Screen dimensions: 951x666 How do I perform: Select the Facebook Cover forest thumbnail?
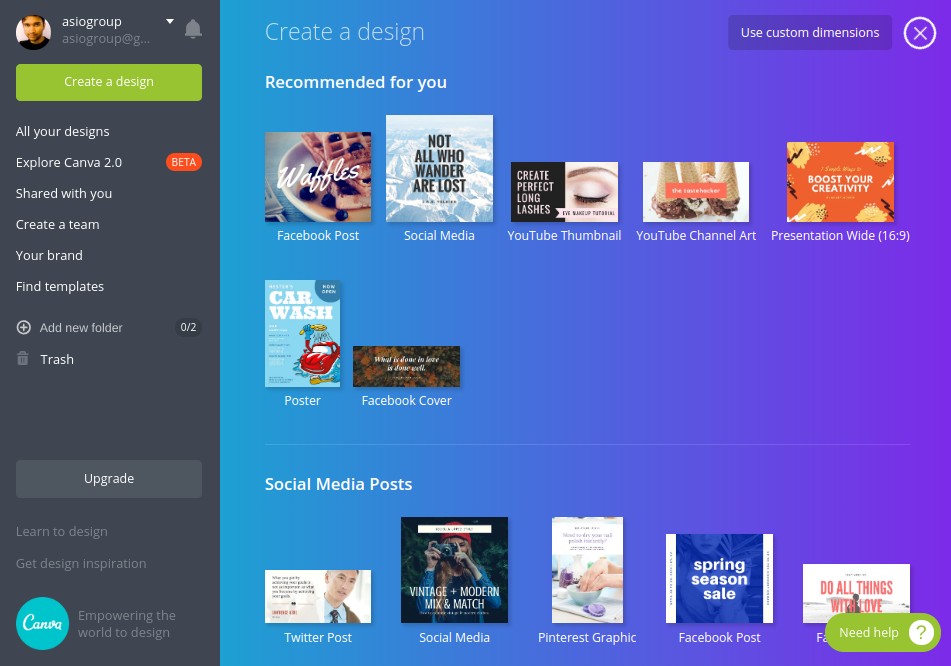pyautogui.click(x=406, y=366)
